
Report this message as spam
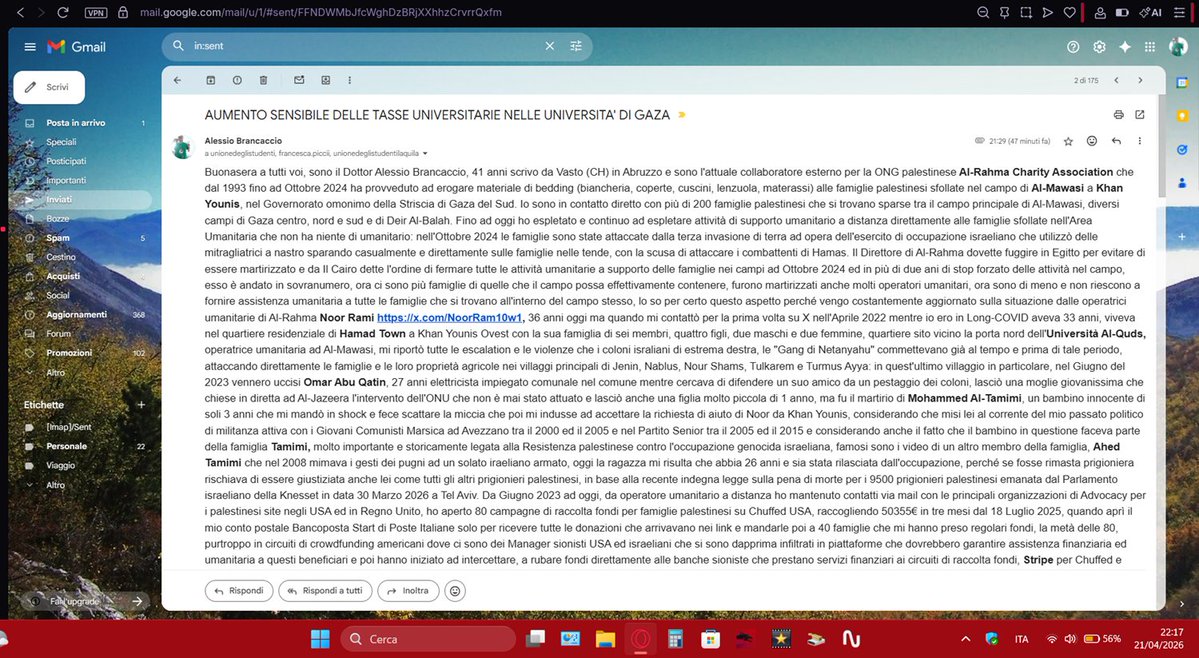click(x=237, y=80)
